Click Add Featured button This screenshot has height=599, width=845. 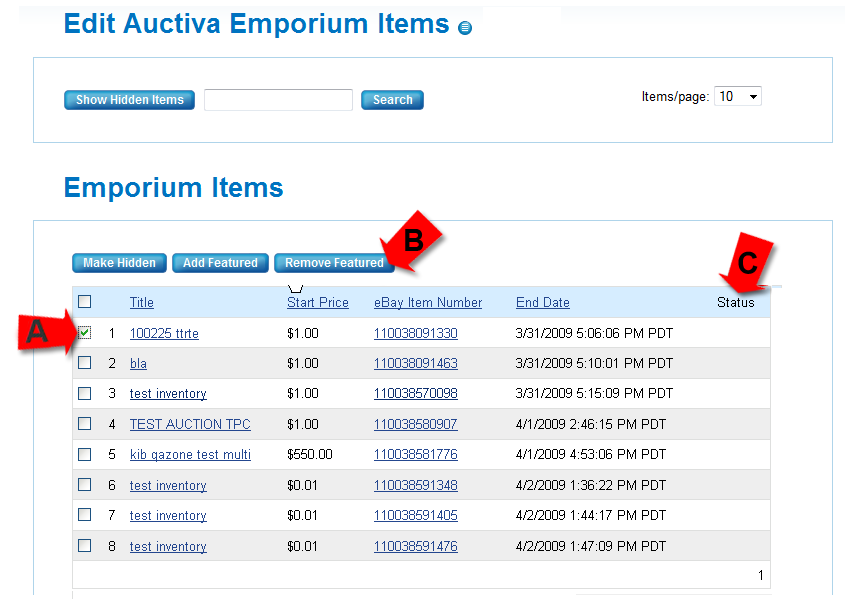pos(220,263)
